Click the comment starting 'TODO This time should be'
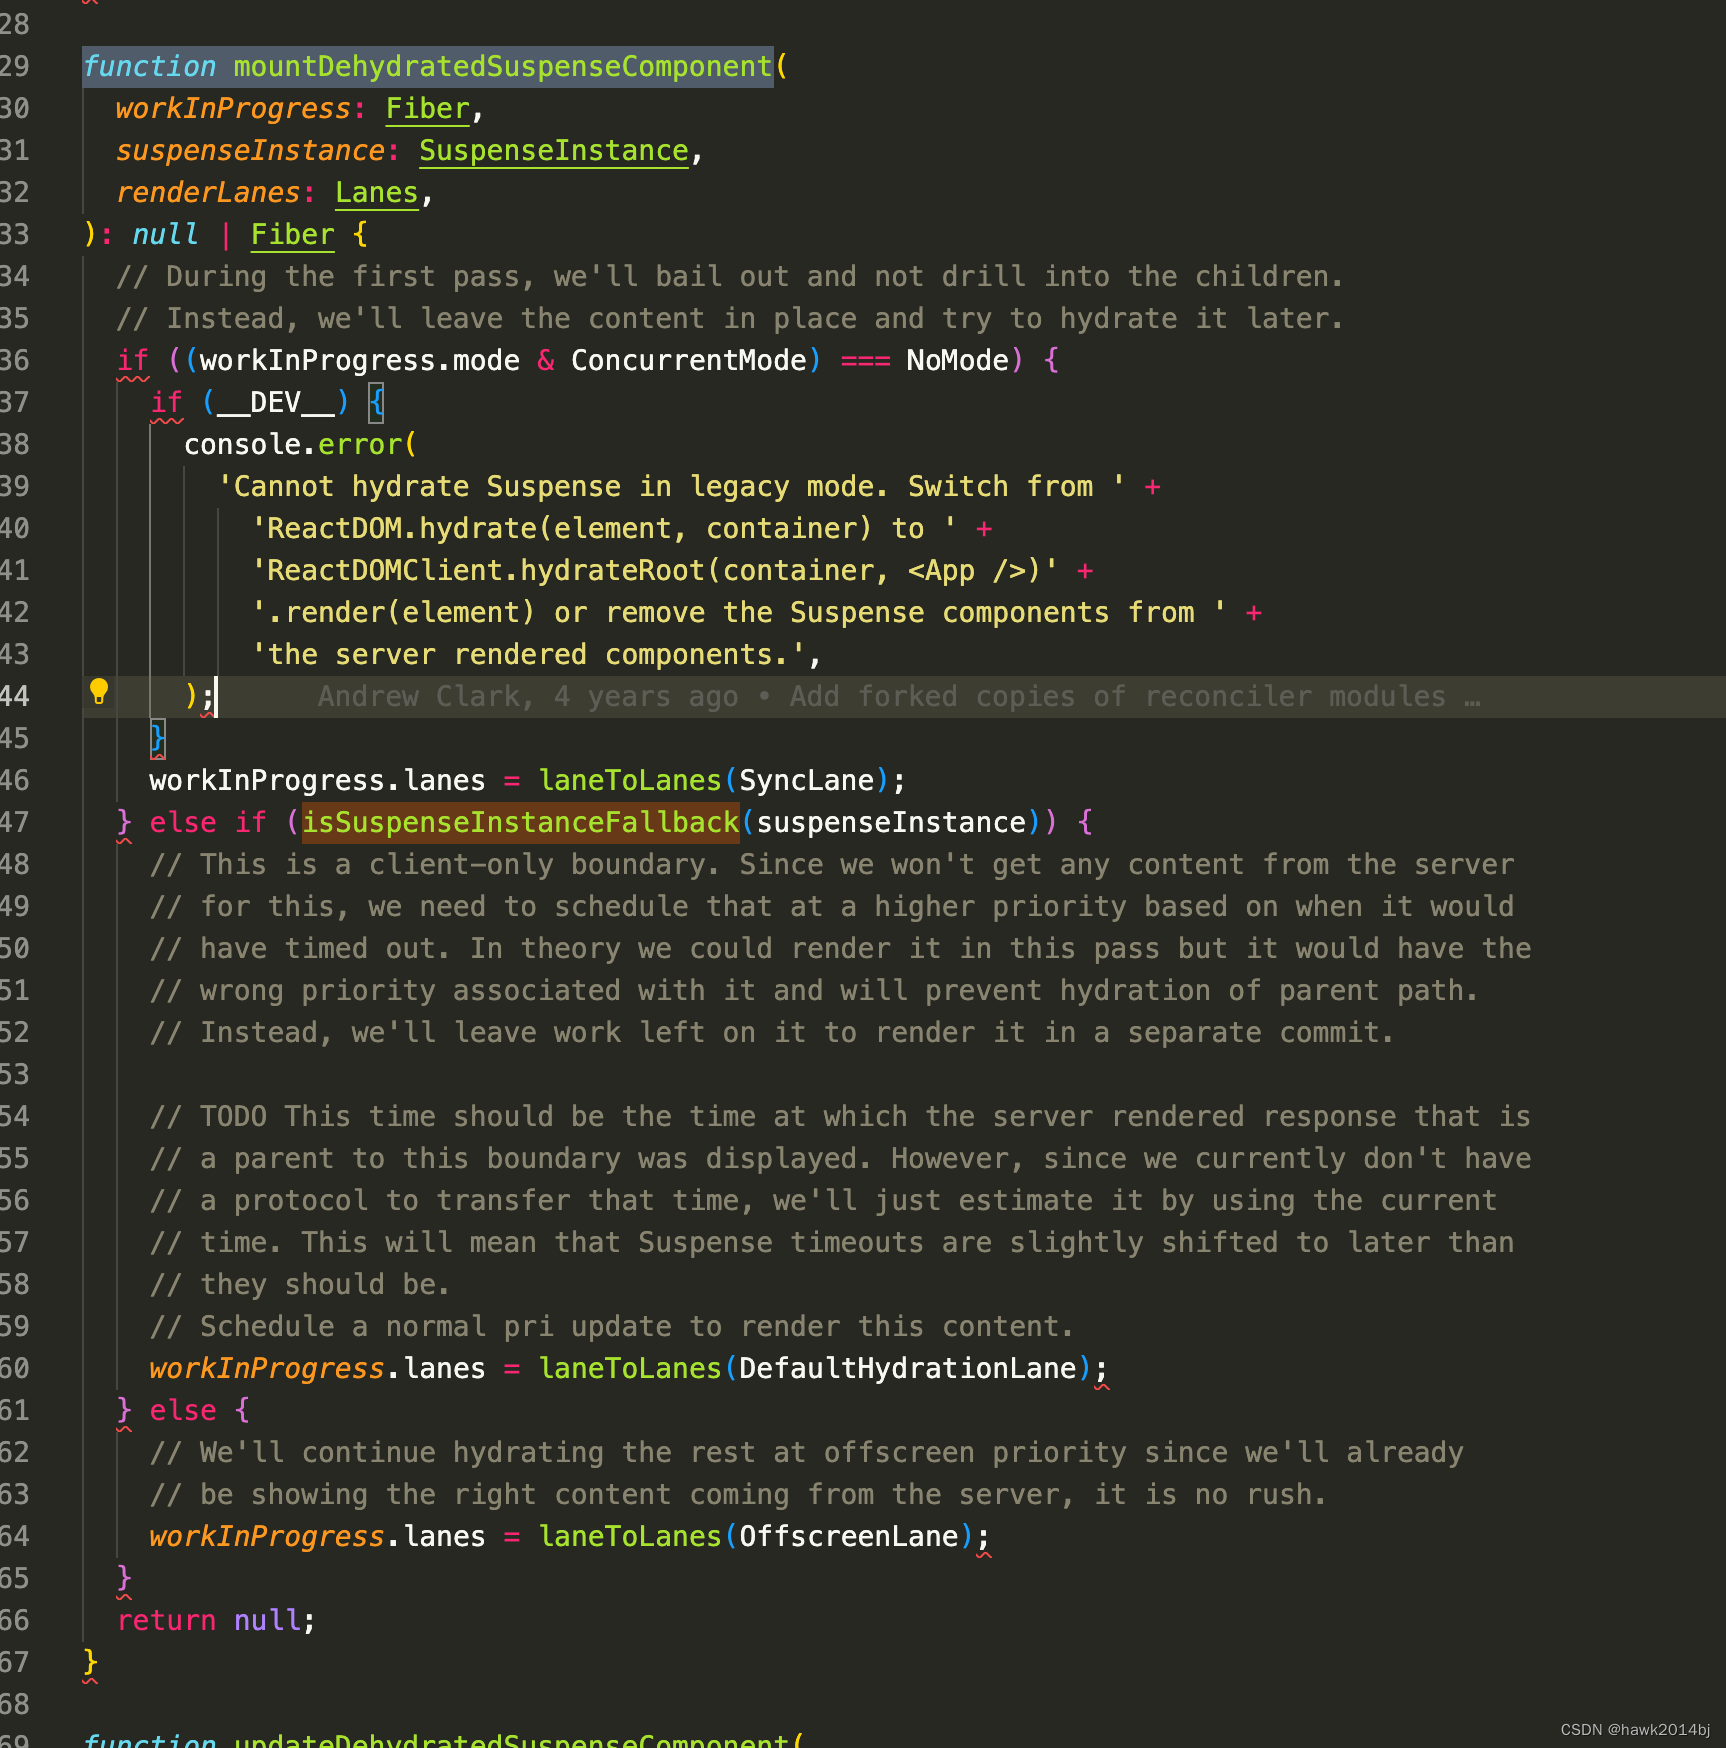This screenshot has width=1726, height=1748. tap(840, 1116)
